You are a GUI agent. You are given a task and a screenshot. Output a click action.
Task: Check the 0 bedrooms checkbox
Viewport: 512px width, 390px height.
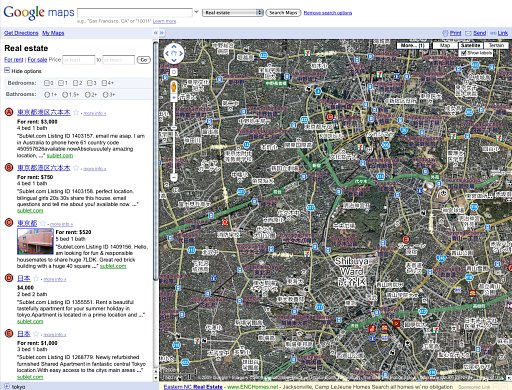point(47,83)
